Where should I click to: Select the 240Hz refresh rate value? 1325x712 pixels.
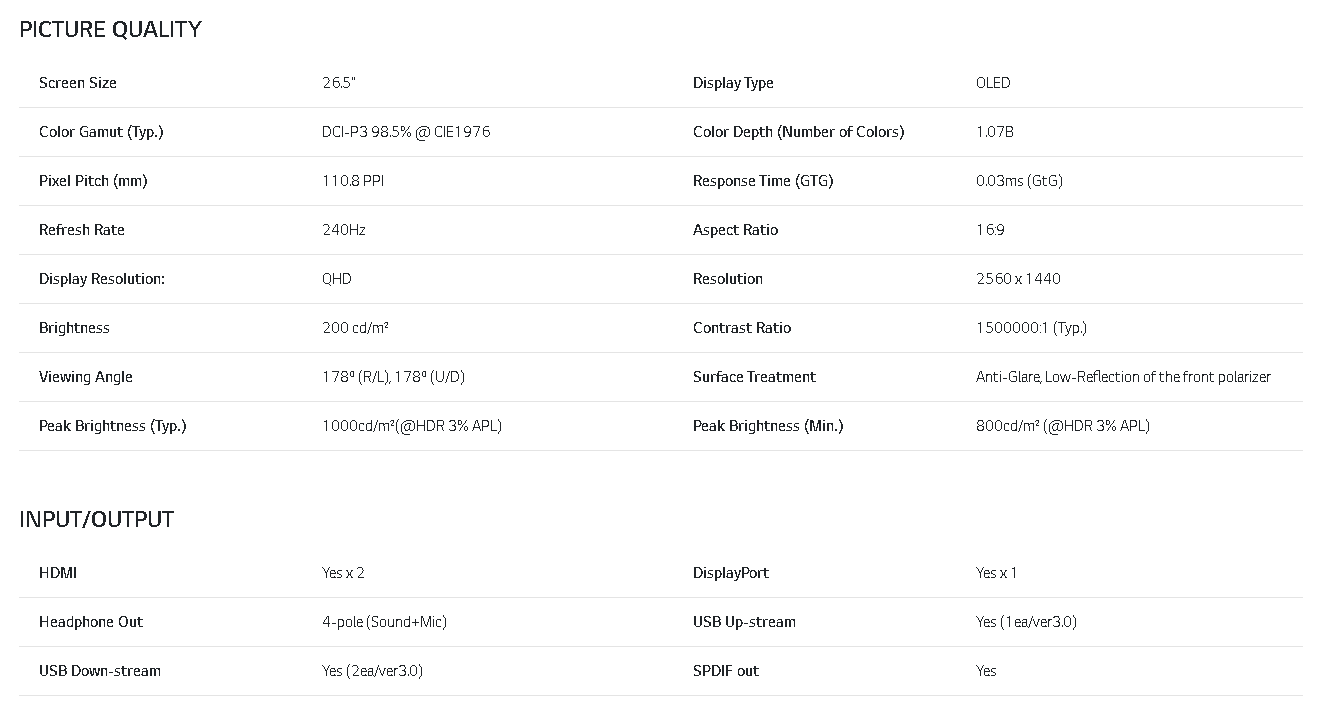click(343, 230)
